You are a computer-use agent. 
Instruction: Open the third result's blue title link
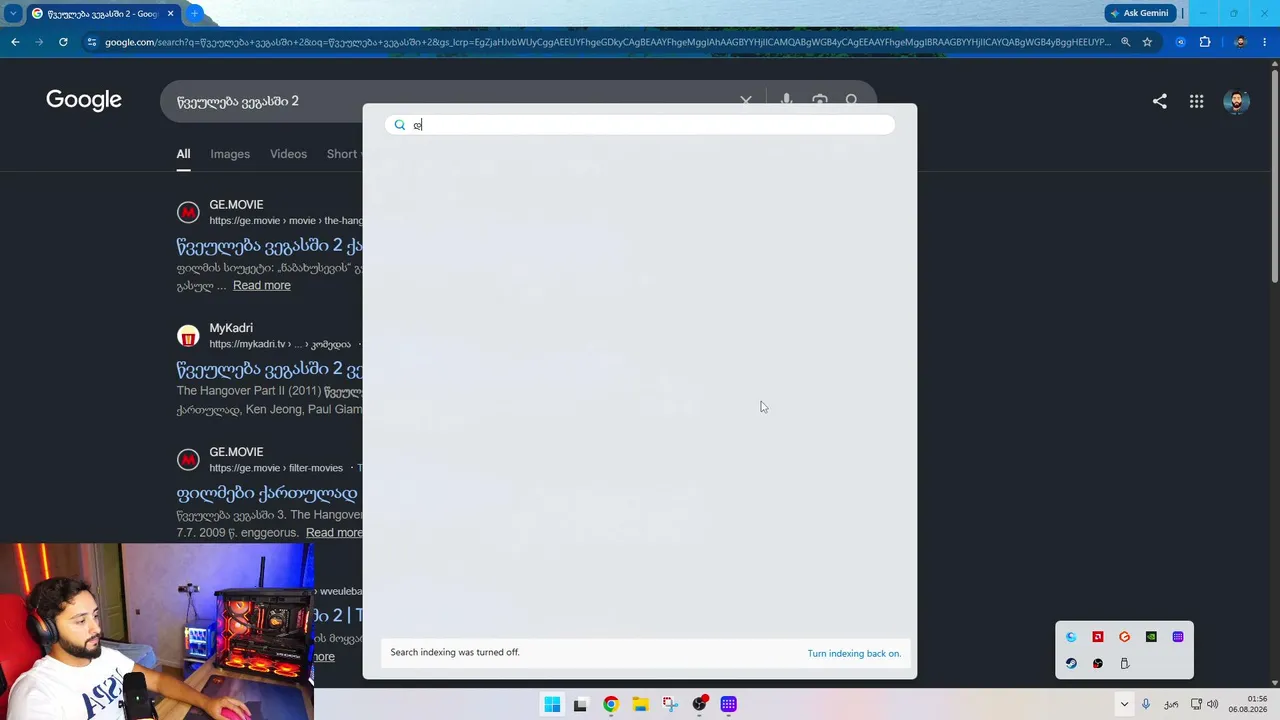click(267, 493)
